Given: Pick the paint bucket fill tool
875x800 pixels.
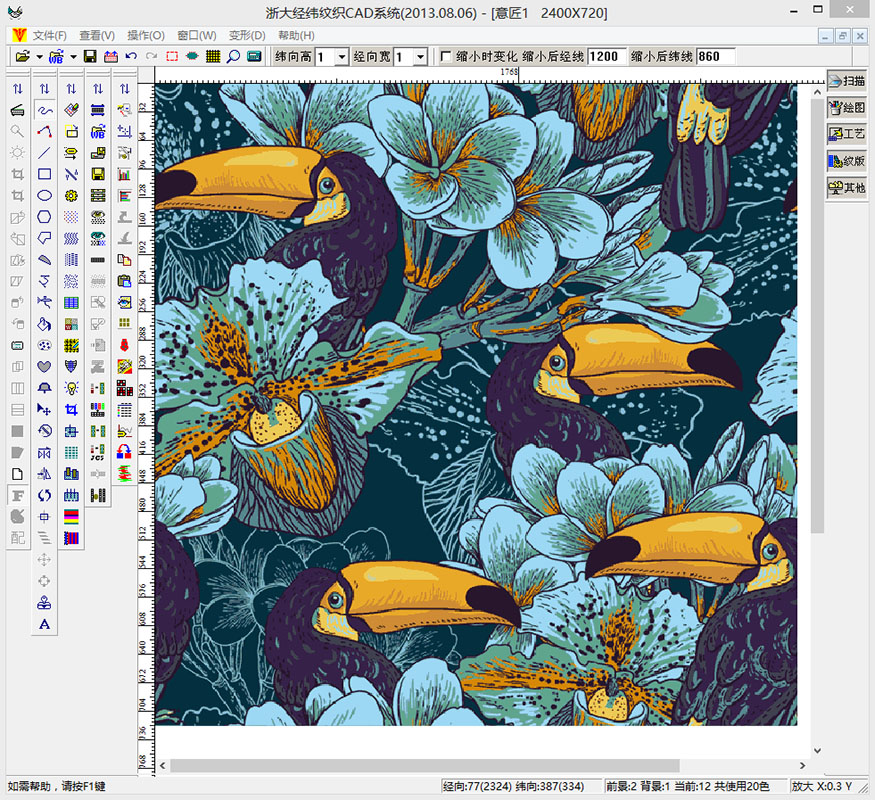Looking at the screenshot, I should point(44,323).
